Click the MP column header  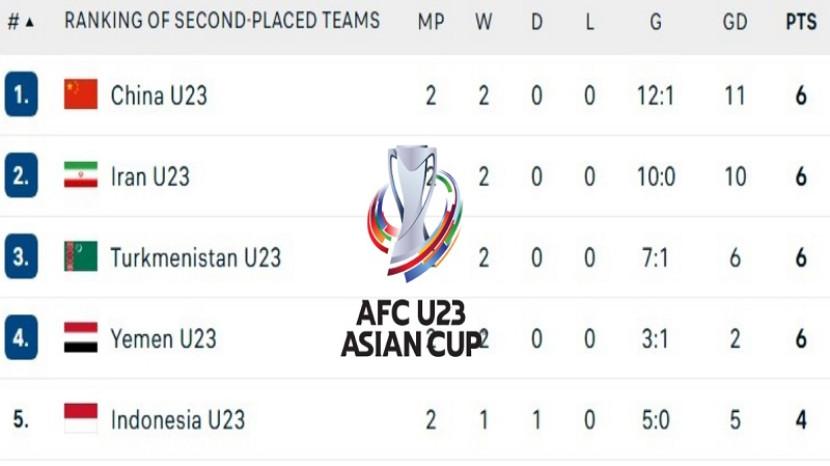431,22
